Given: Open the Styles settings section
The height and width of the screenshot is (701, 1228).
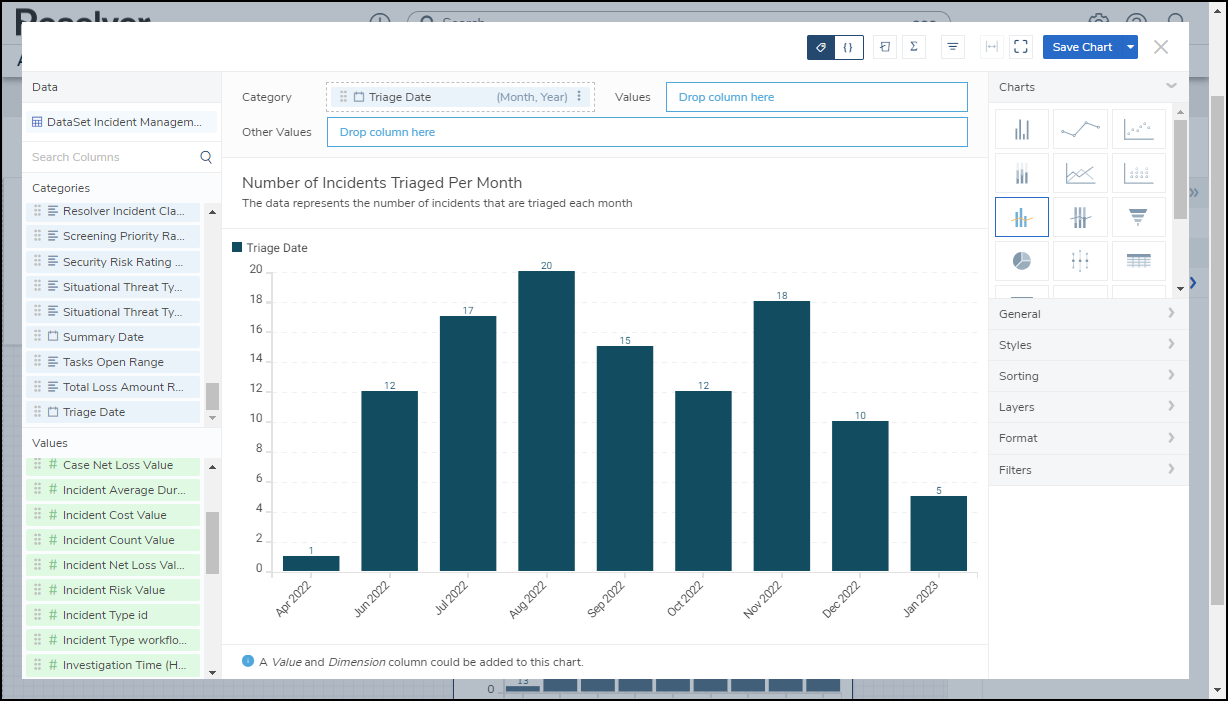Looking at the screenshot, I should pyautogui.click(x=1087, y=345).
